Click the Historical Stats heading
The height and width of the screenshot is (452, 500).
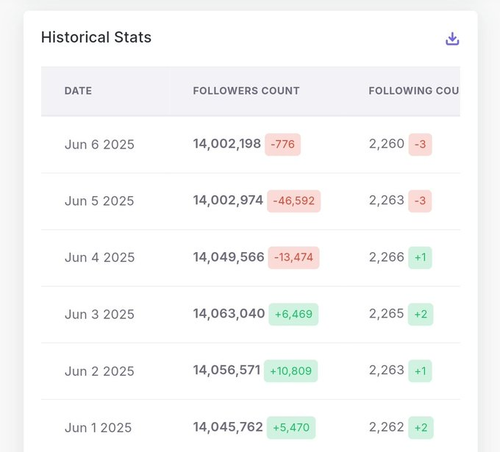[96, 37]
